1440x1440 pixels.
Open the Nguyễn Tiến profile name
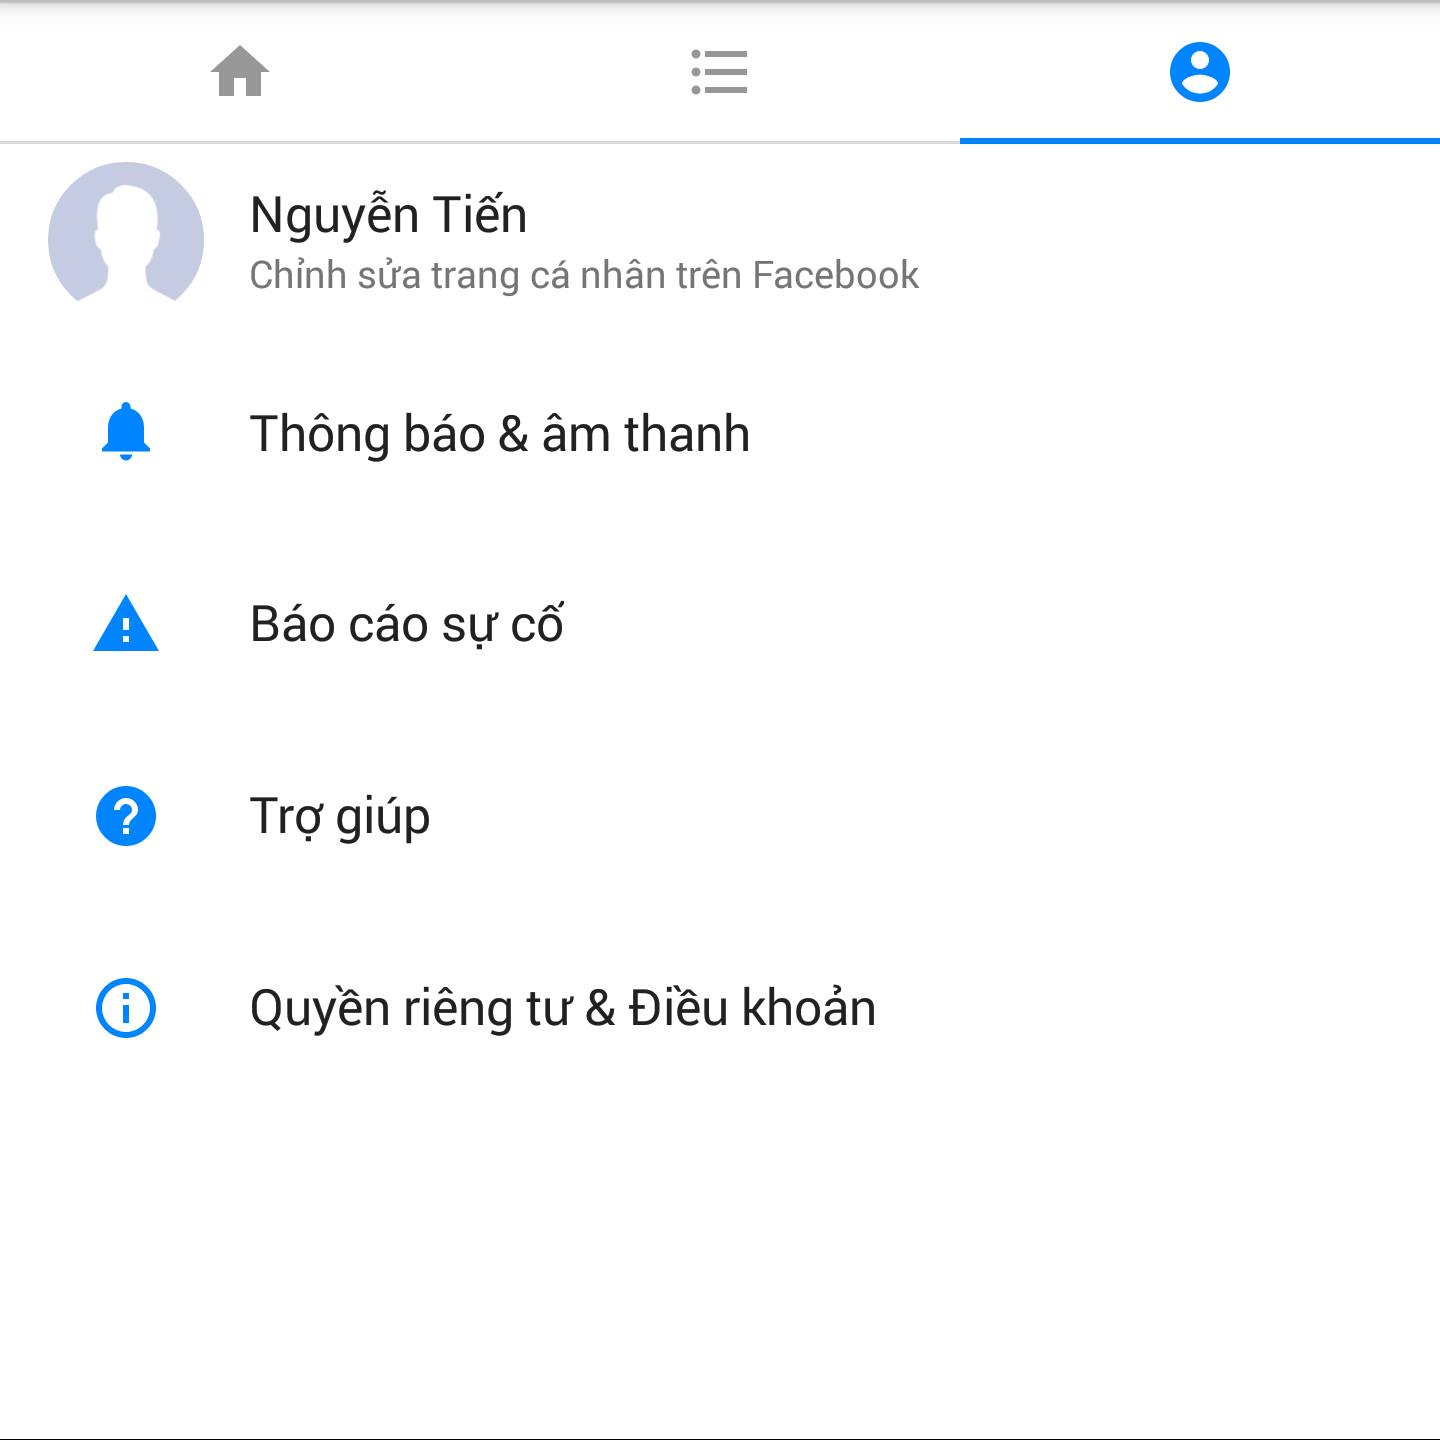(388, 215)
